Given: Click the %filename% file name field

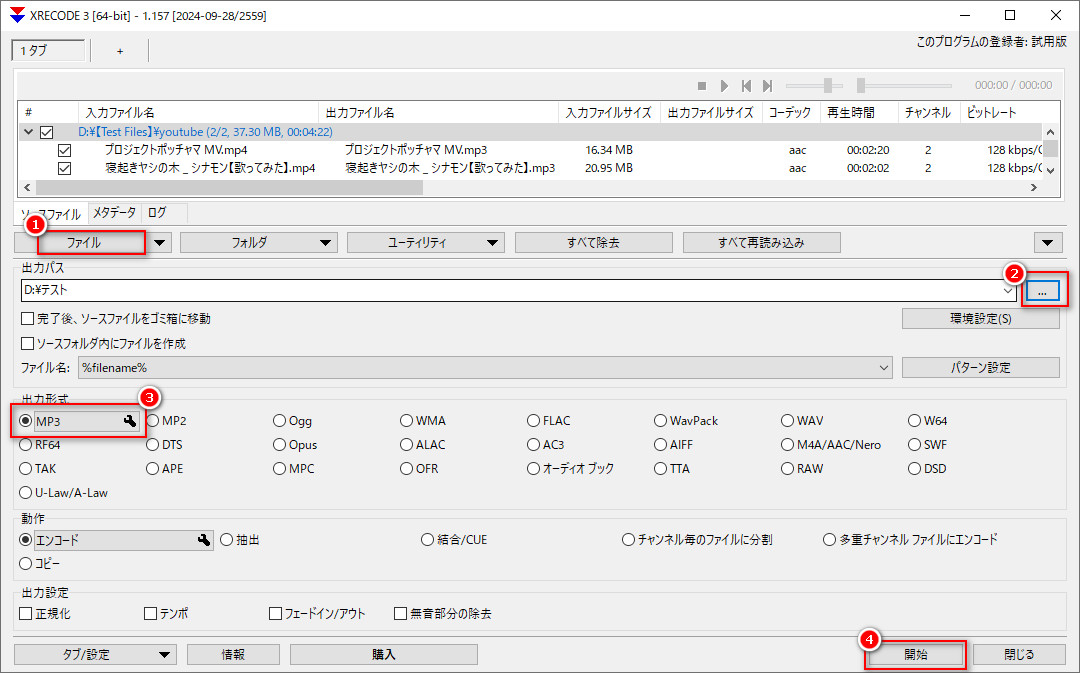Looking at the screenshot, I should [450, 367].
